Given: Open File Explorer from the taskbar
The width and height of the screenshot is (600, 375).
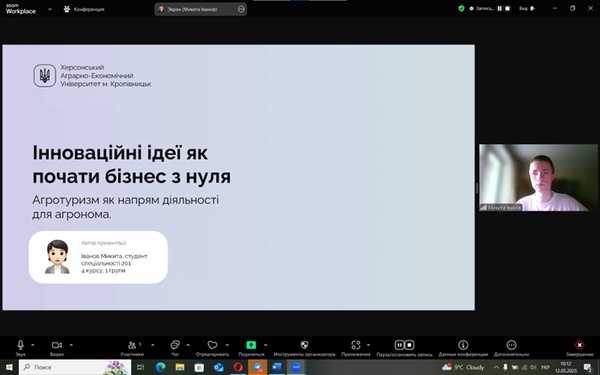Looking at the screenshot, I should [180, 367].
